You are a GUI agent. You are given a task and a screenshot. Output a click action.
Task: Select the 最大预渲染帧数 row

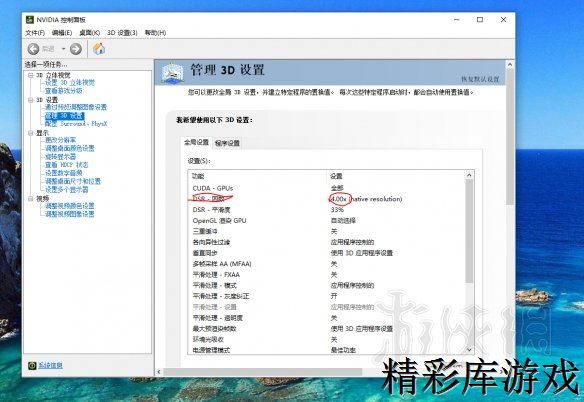pyautogui.click(x=327, y=329)
